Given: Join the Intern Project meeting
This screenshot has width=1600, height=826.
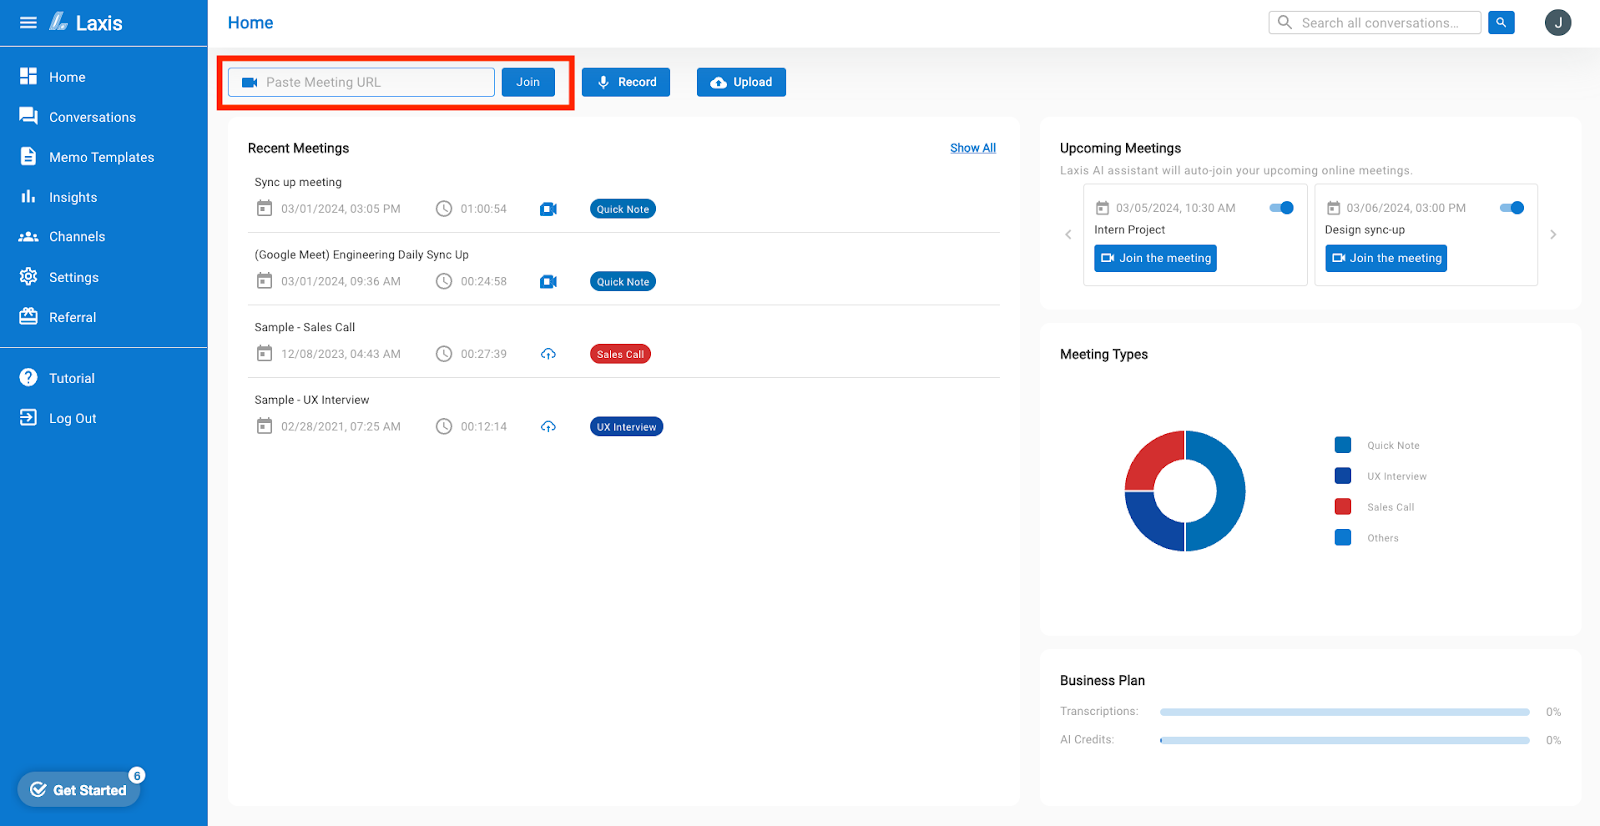Looking at the screenshot, I should [1156, 258].
